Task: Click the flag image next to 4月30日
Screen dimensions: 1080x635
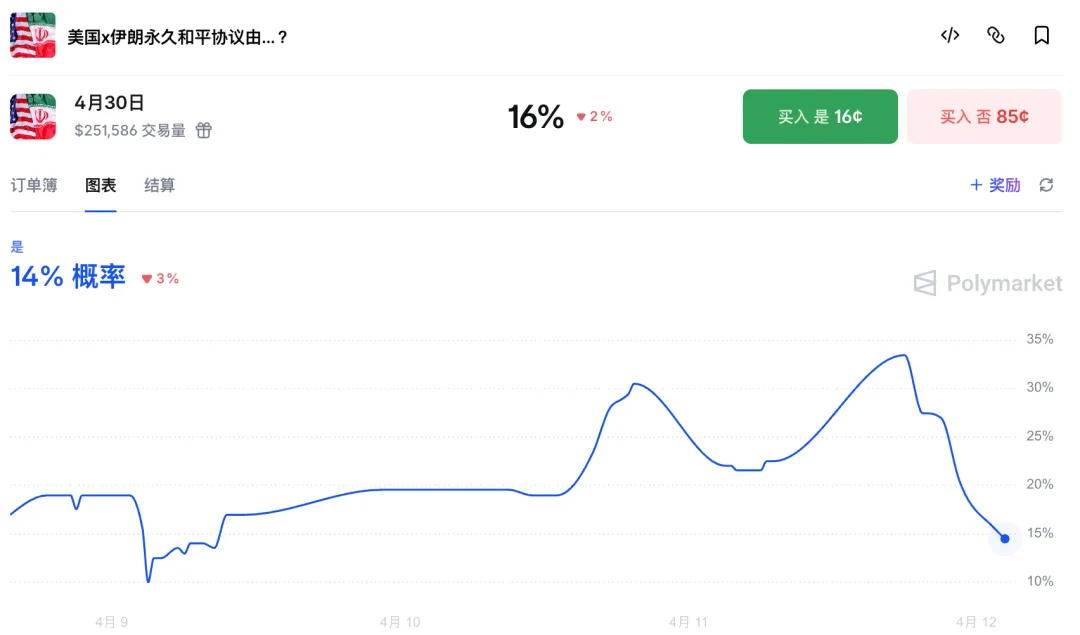Action: click(x=33, y=117)
